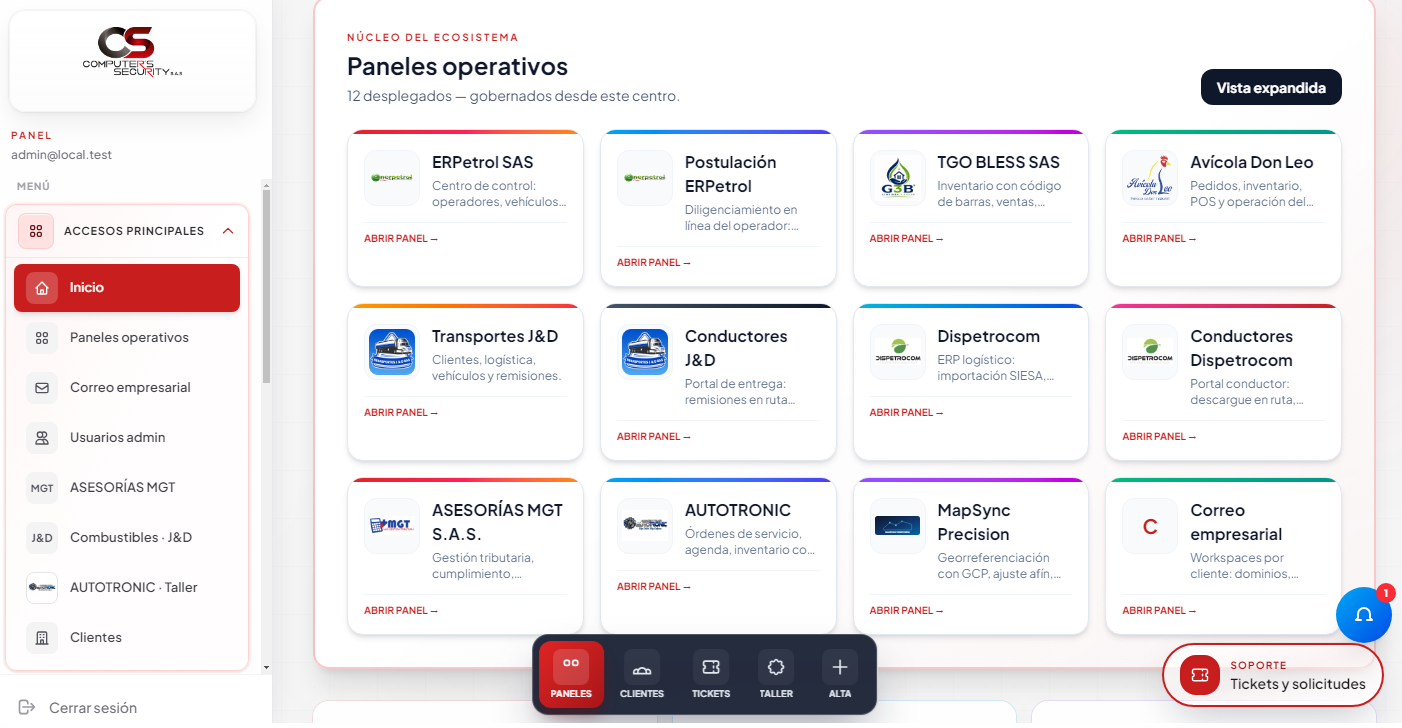Image resolution: width=1402 pixels, height=728 pixels.
Task: Click the Computers Security logo
Action: tap(133, 51)
